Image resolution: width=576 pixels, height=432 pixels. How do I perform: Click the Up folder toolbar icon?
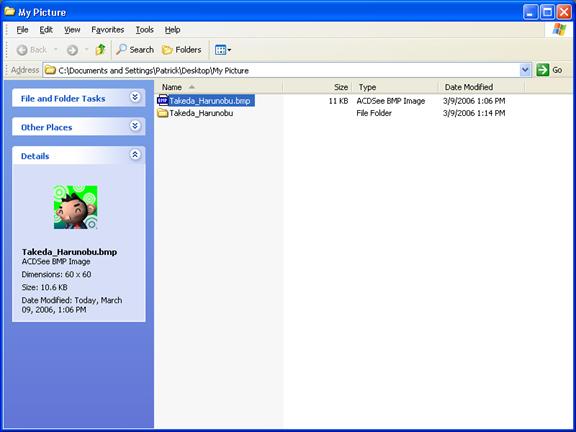(100, 50)
